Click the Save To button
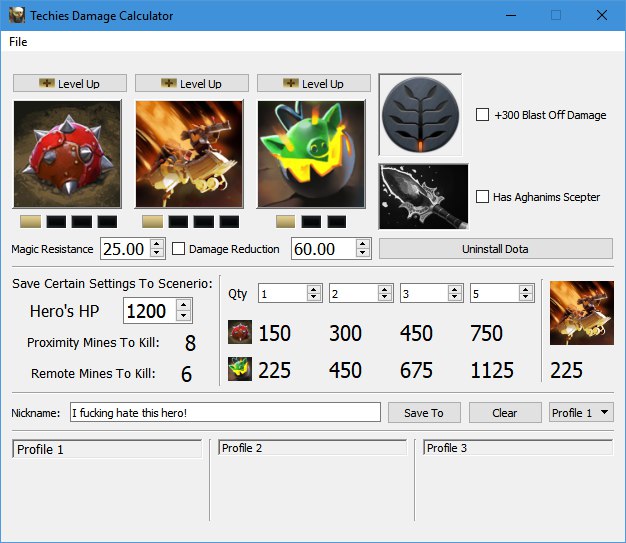This screenshot has height=543, width=626. [423, 413]
